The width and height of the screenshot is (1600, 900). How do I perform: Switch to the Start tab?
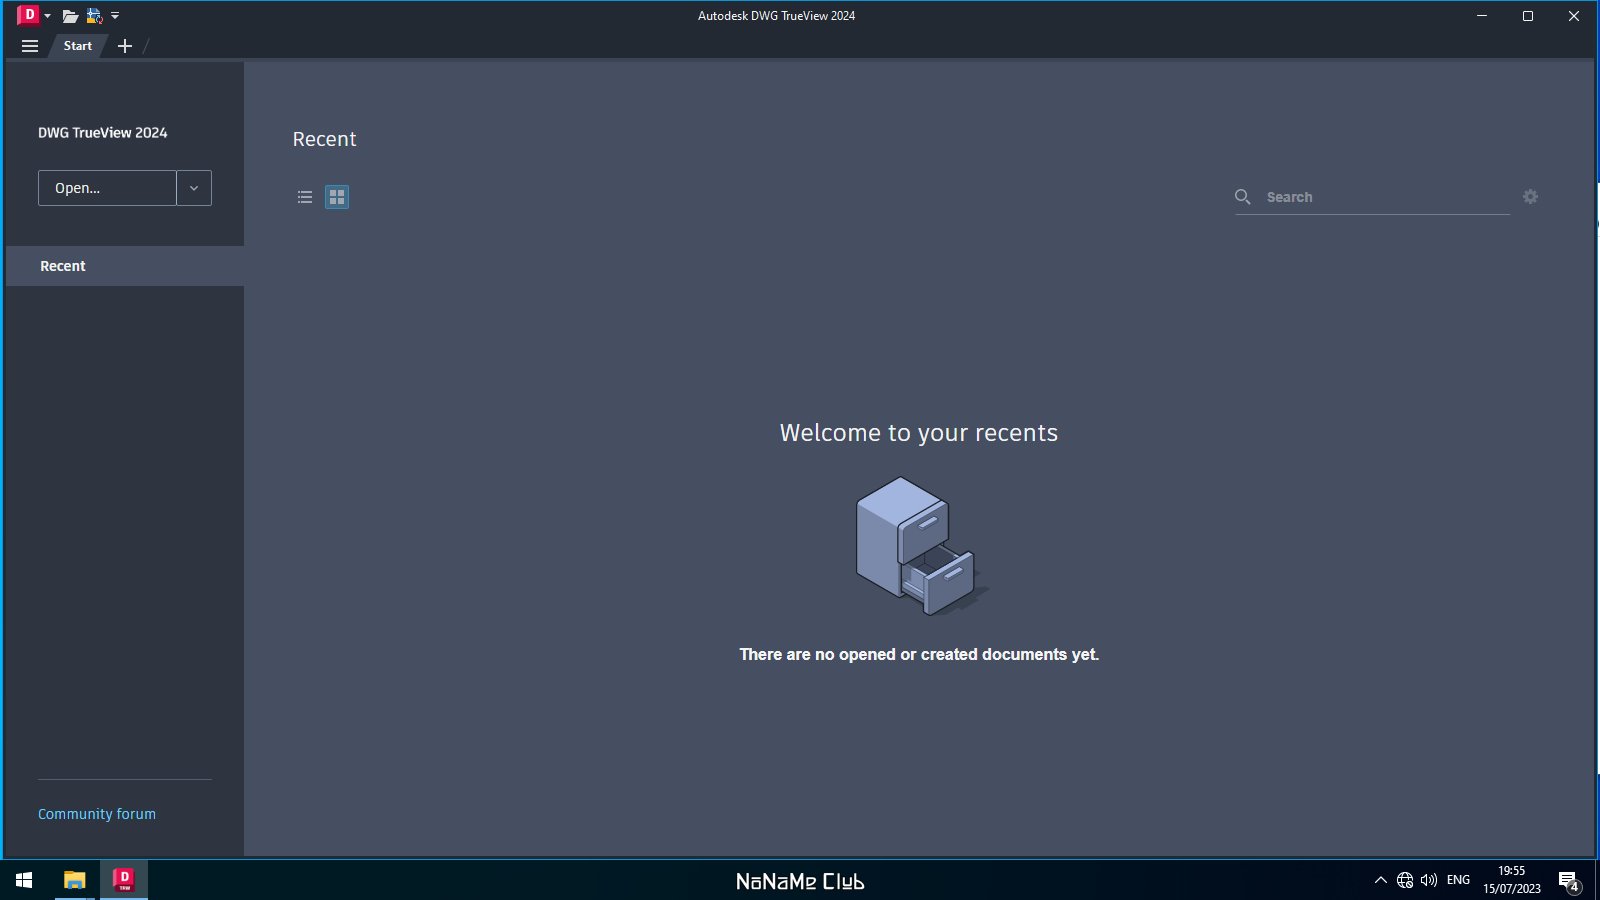78,46
